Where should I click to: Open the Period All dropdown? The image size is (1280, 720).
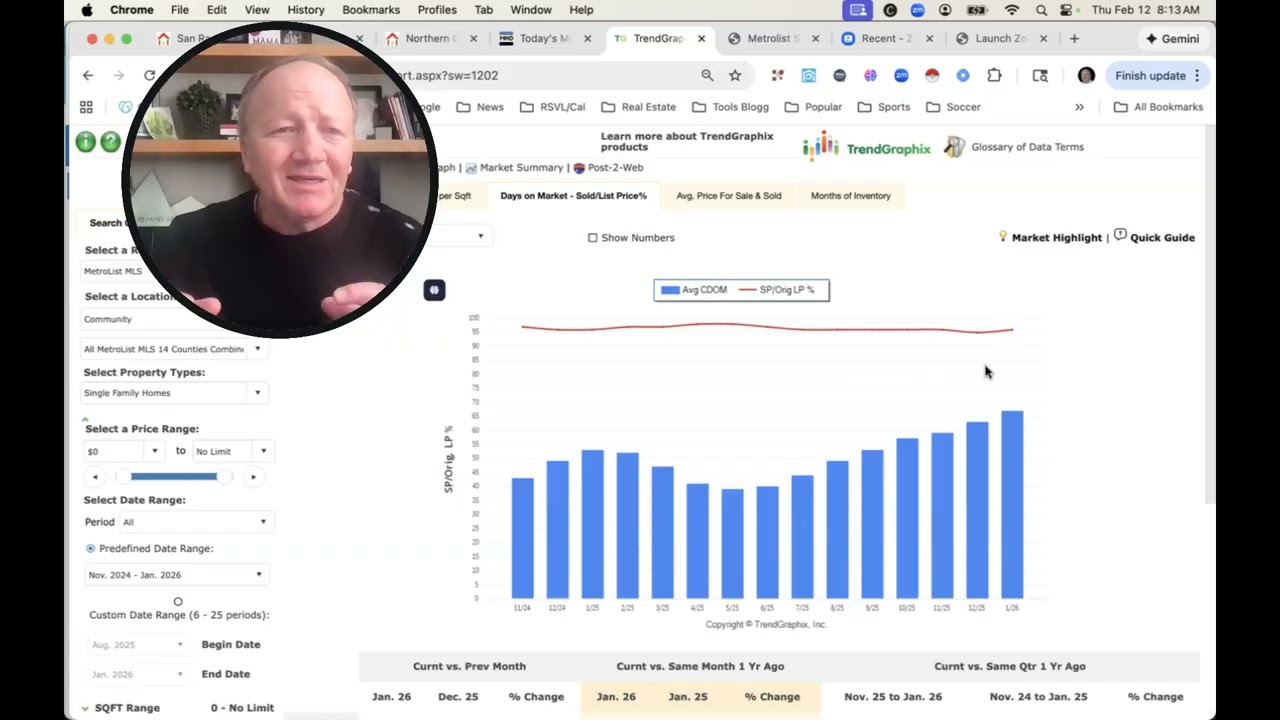click(195, 522)
